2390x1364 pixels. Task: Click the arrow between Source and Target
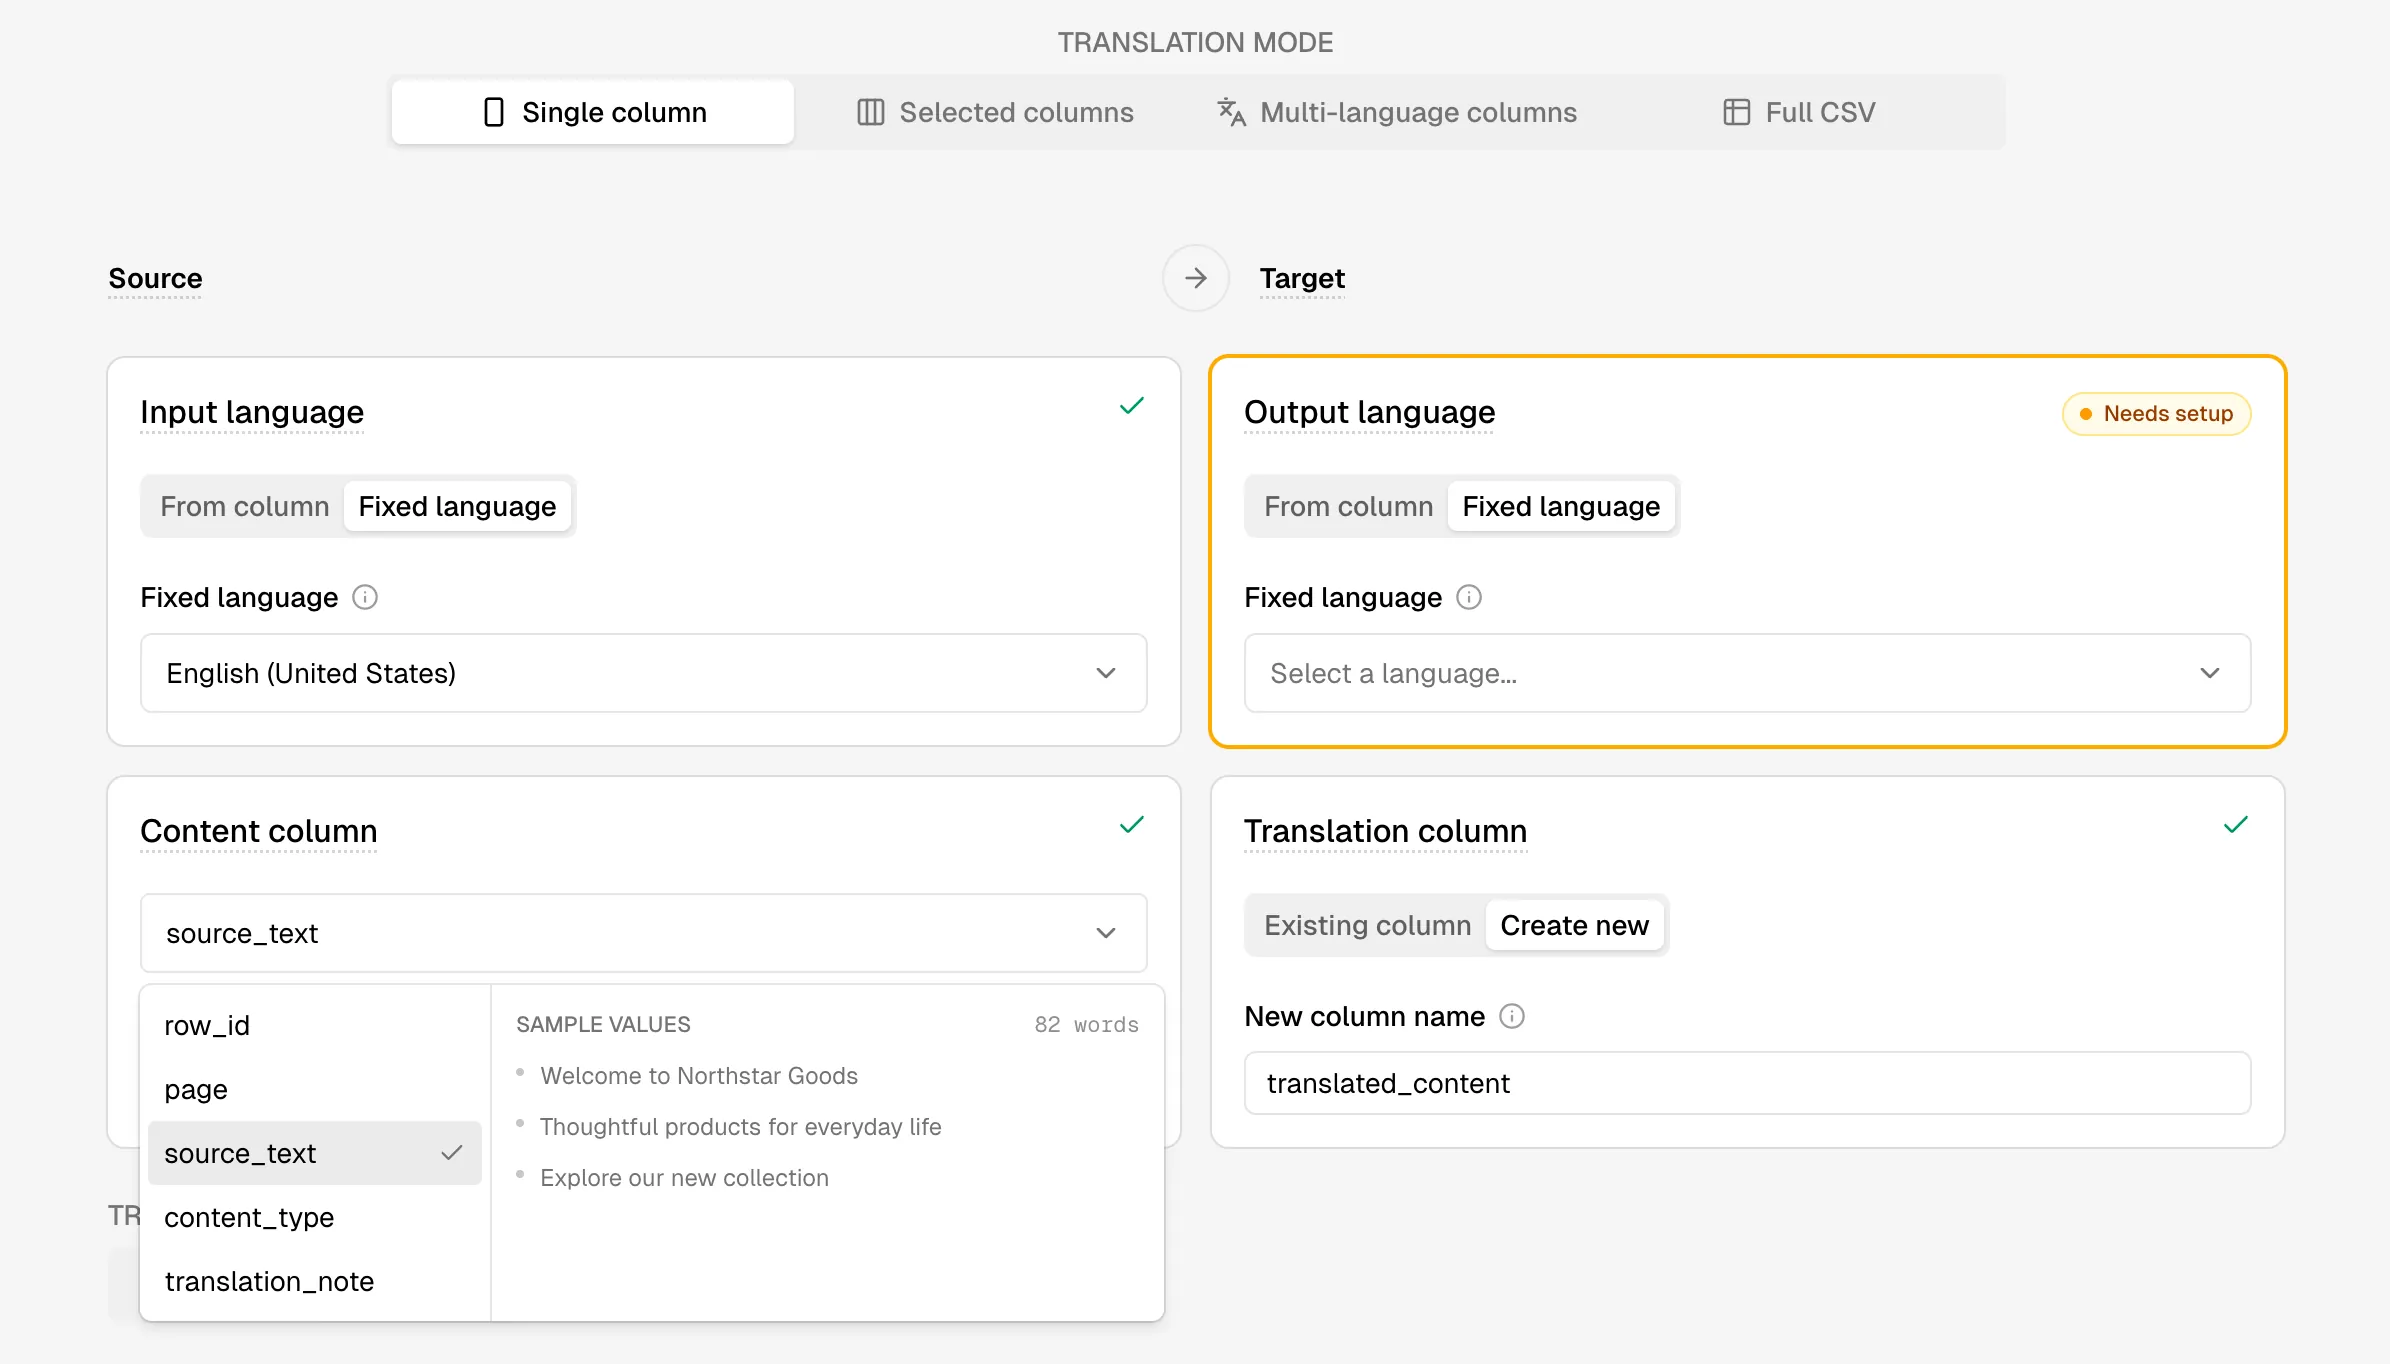pyautogui.click(x=1196, y=278)
